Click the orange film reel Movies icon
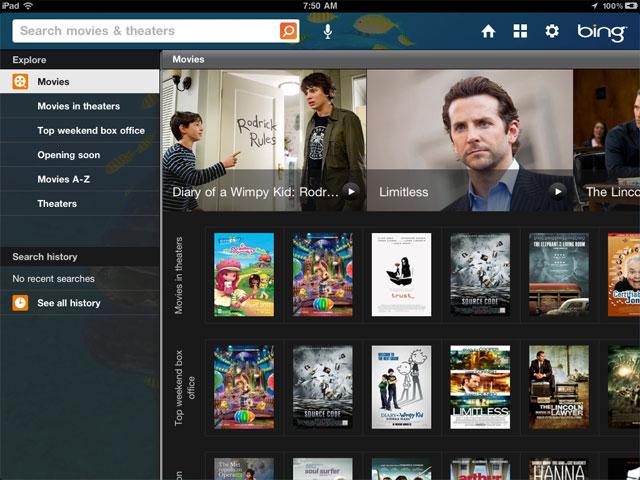This screenshot has width=640, height=480. click(20, 82)
